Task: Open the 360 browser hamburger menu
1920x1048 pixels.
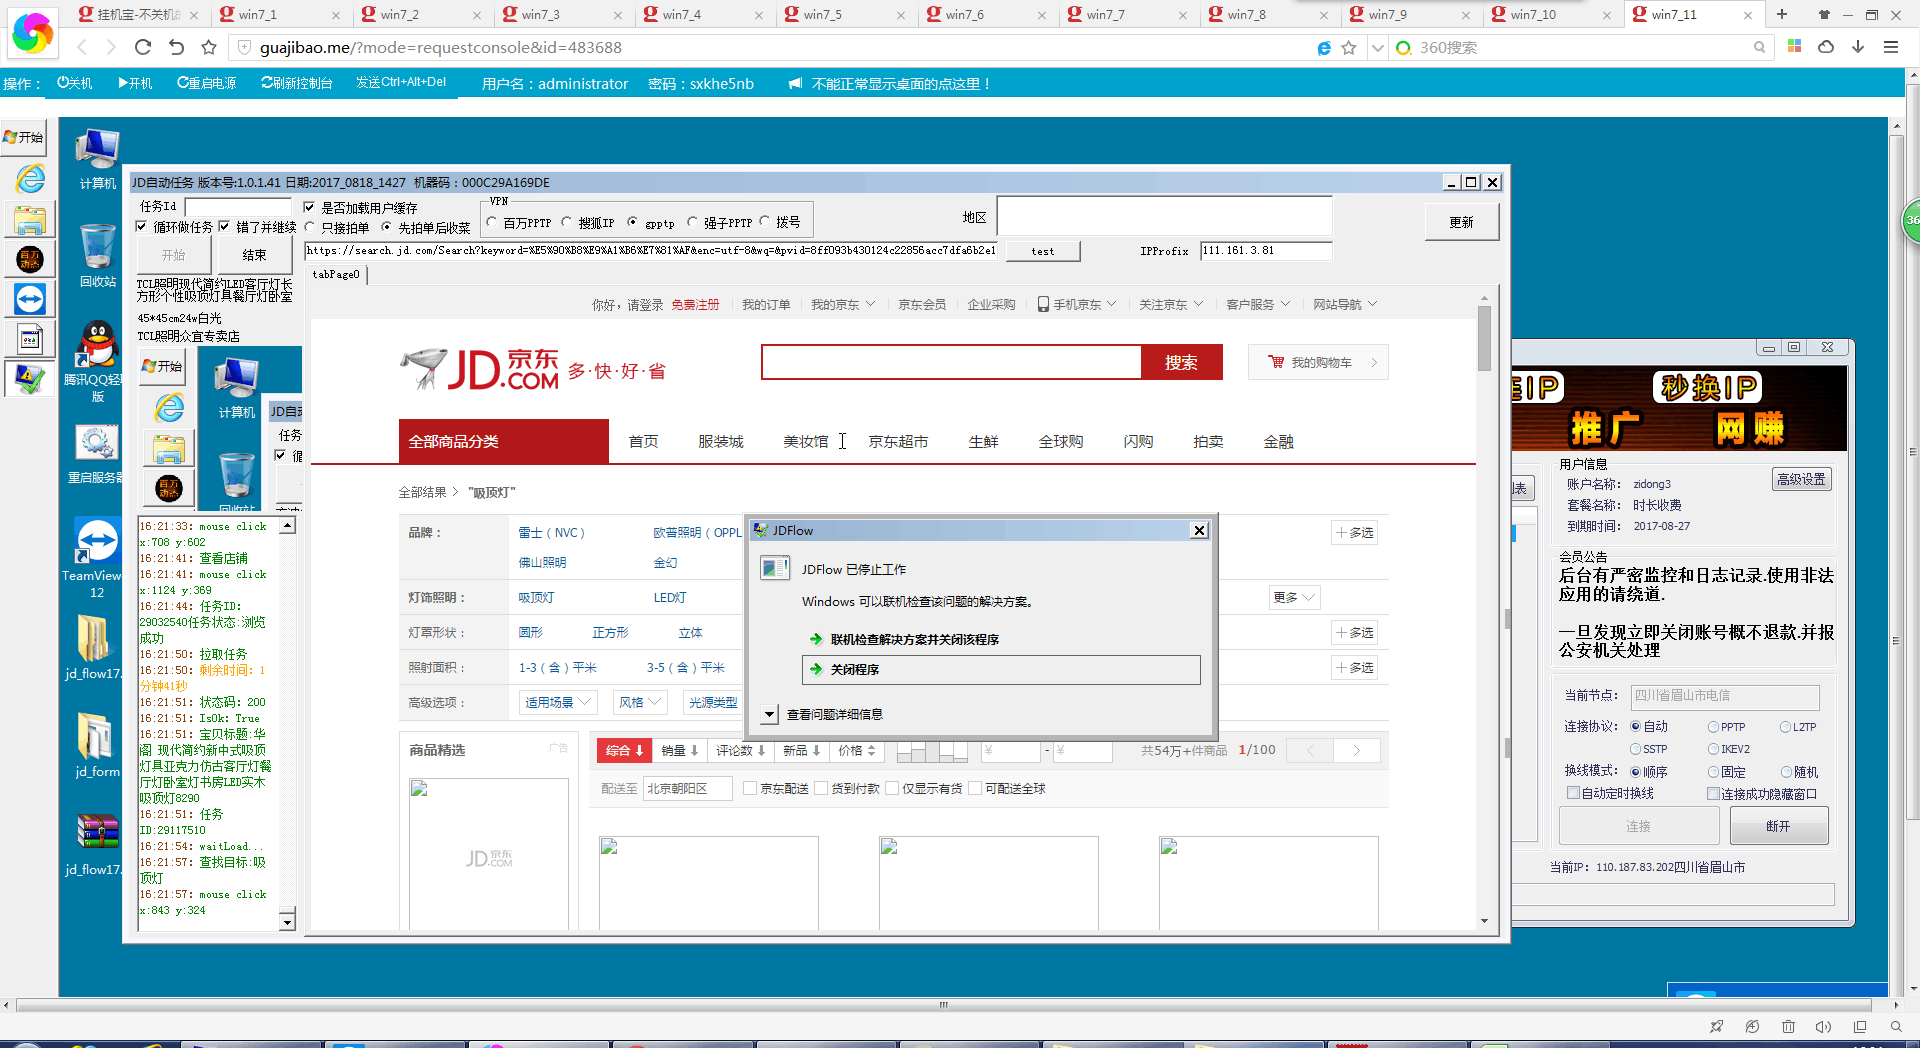Action: pos(1890,47)
